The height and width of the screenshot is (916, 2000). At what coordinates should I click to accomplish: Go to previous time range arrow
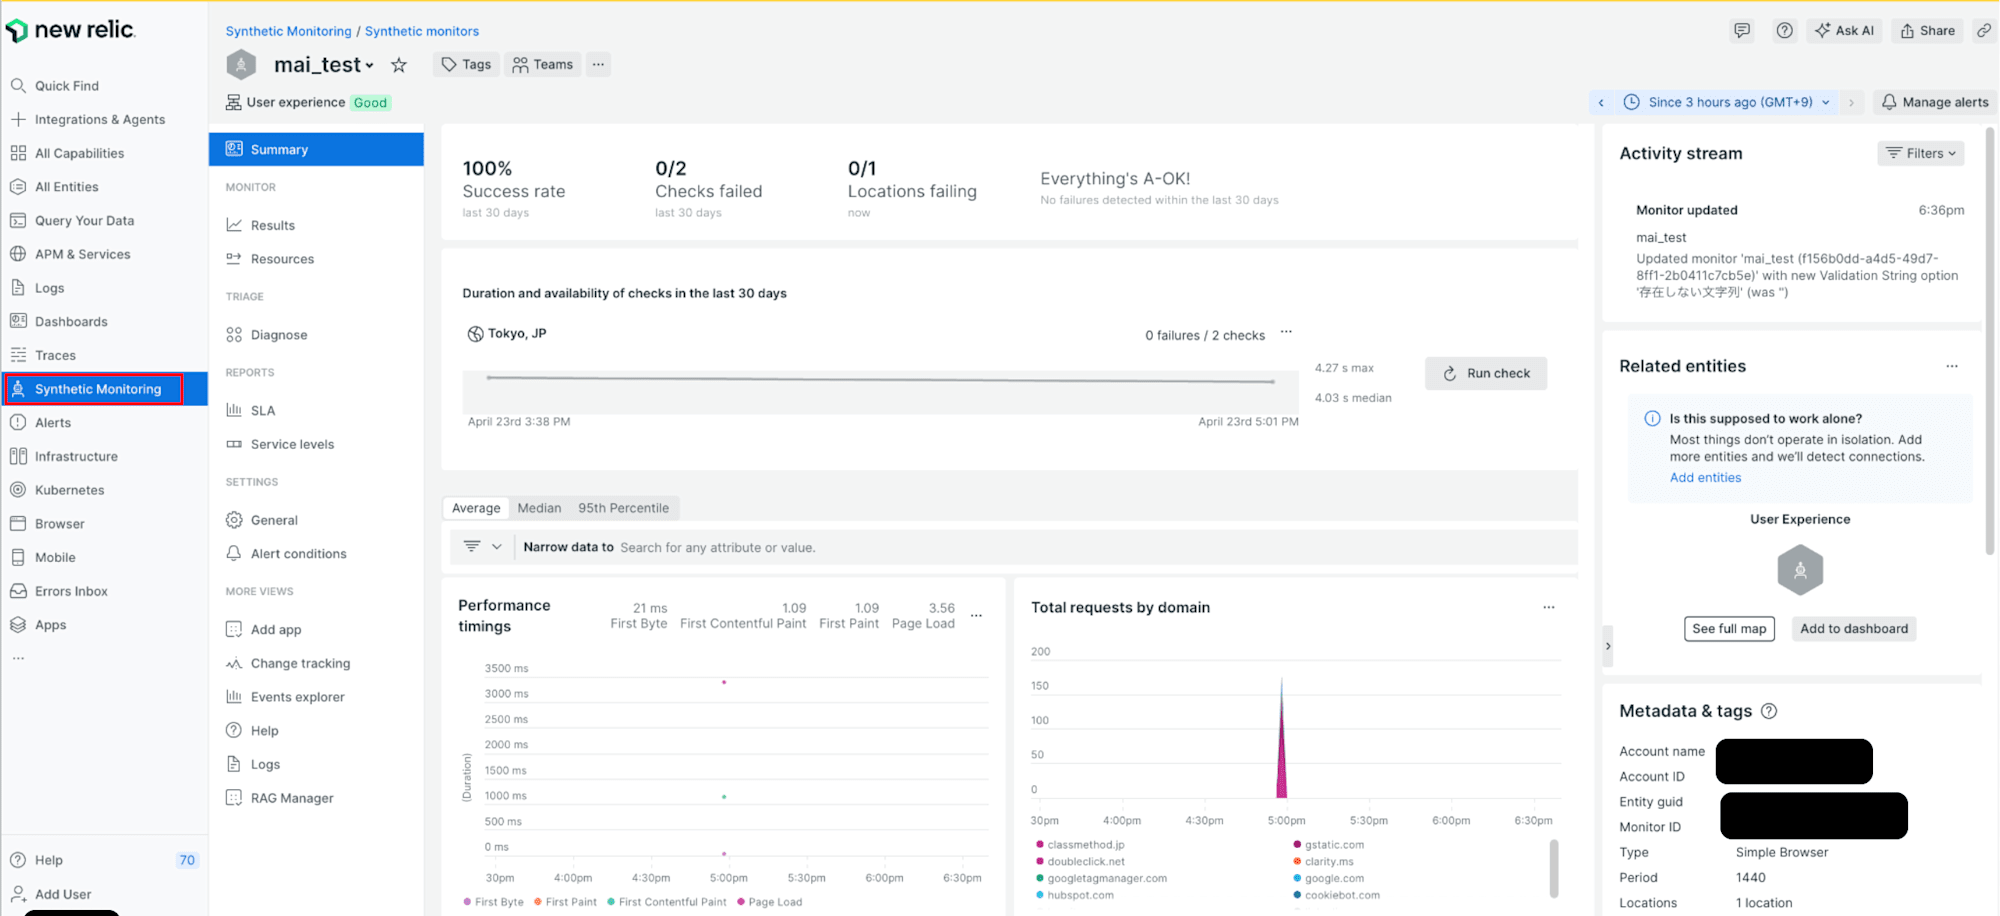pos(1601,102)
